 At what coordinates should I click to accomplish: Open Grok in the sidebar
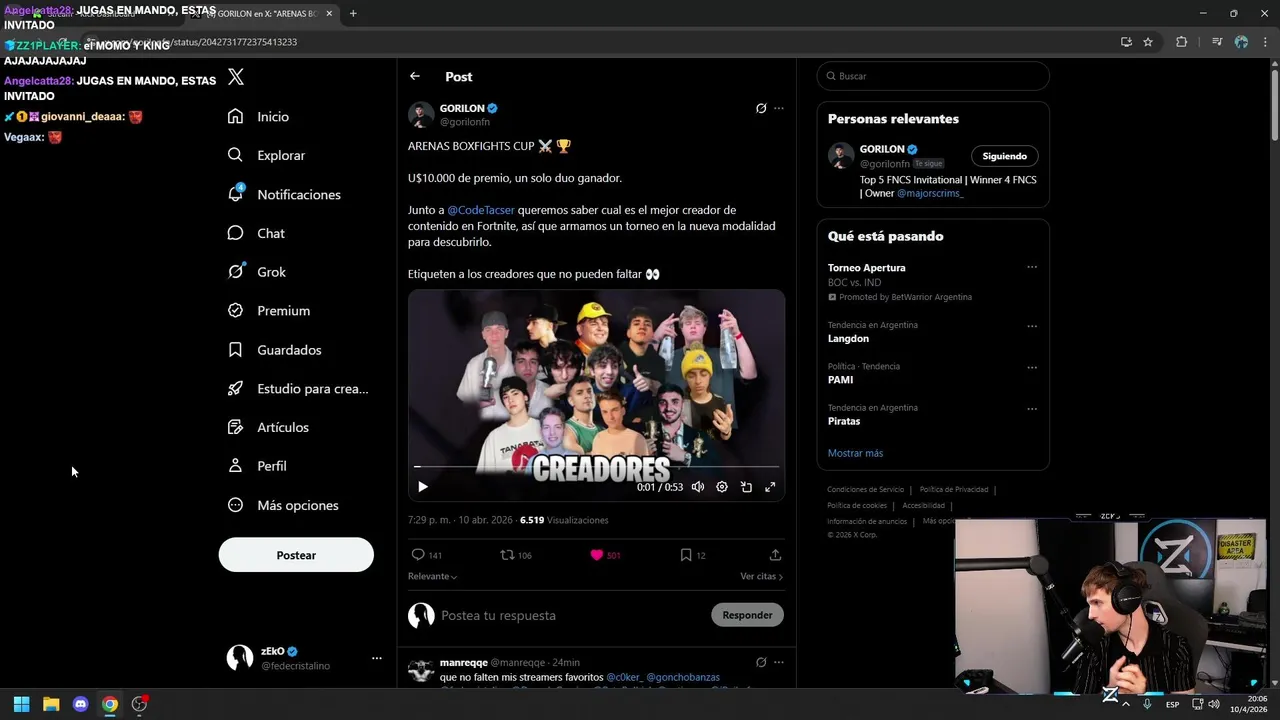coord(256,272)
